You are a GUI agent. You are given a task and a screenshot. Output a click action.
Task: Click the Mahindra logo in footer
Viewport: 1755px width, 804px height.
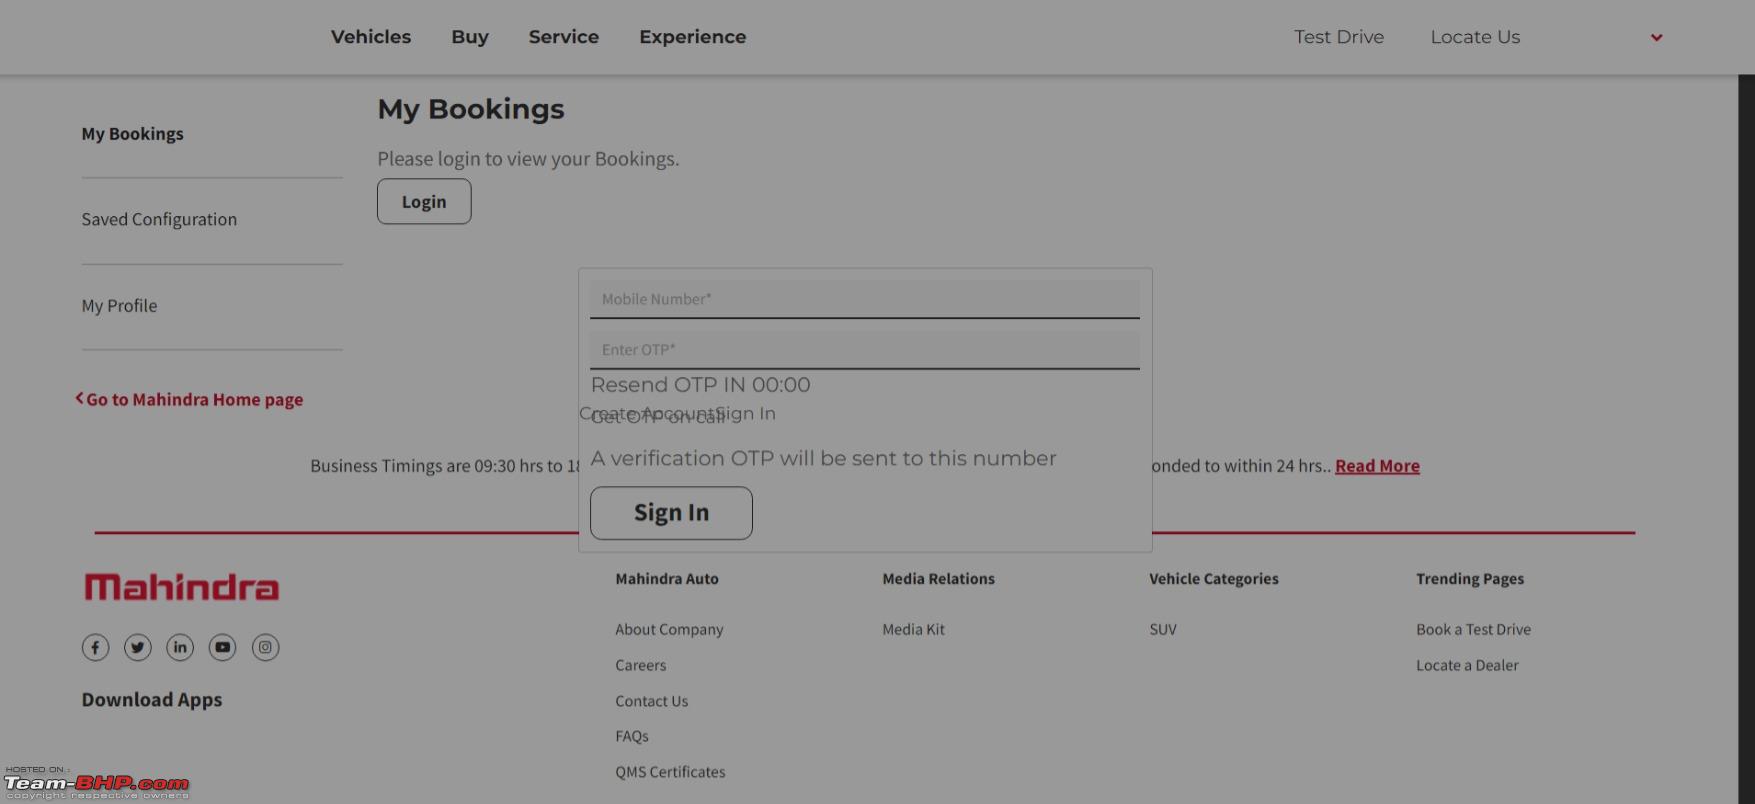(181, 587)
